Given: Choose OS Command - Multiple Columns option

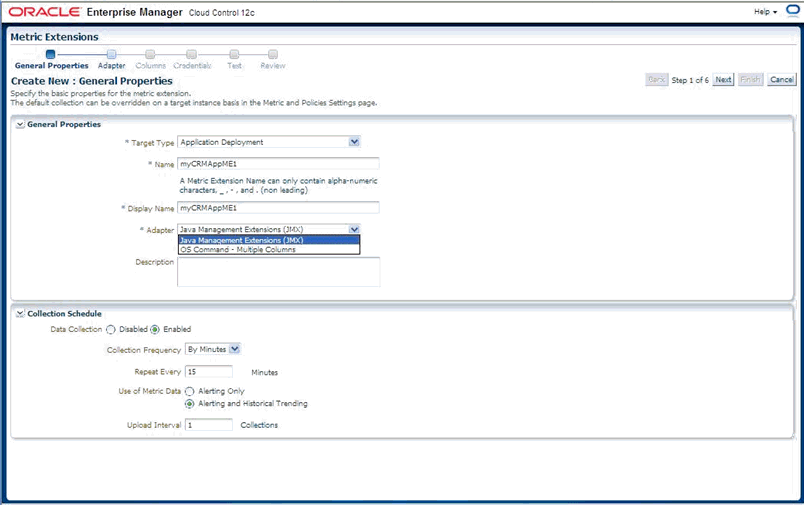Looking at the screenshot, I should [269, 249].
